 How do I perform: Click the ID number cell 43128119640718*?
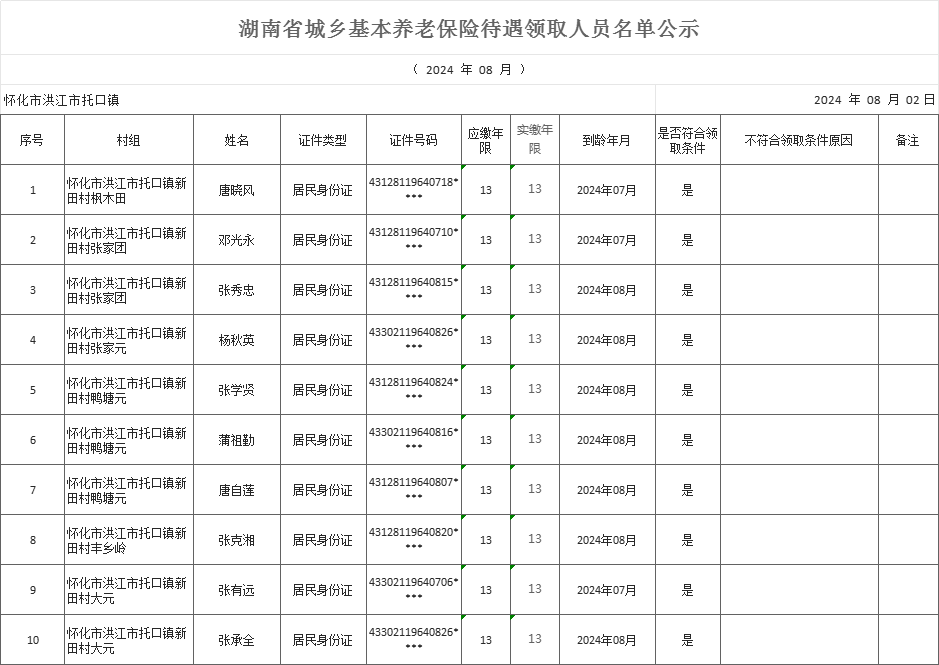pos(413,190)
